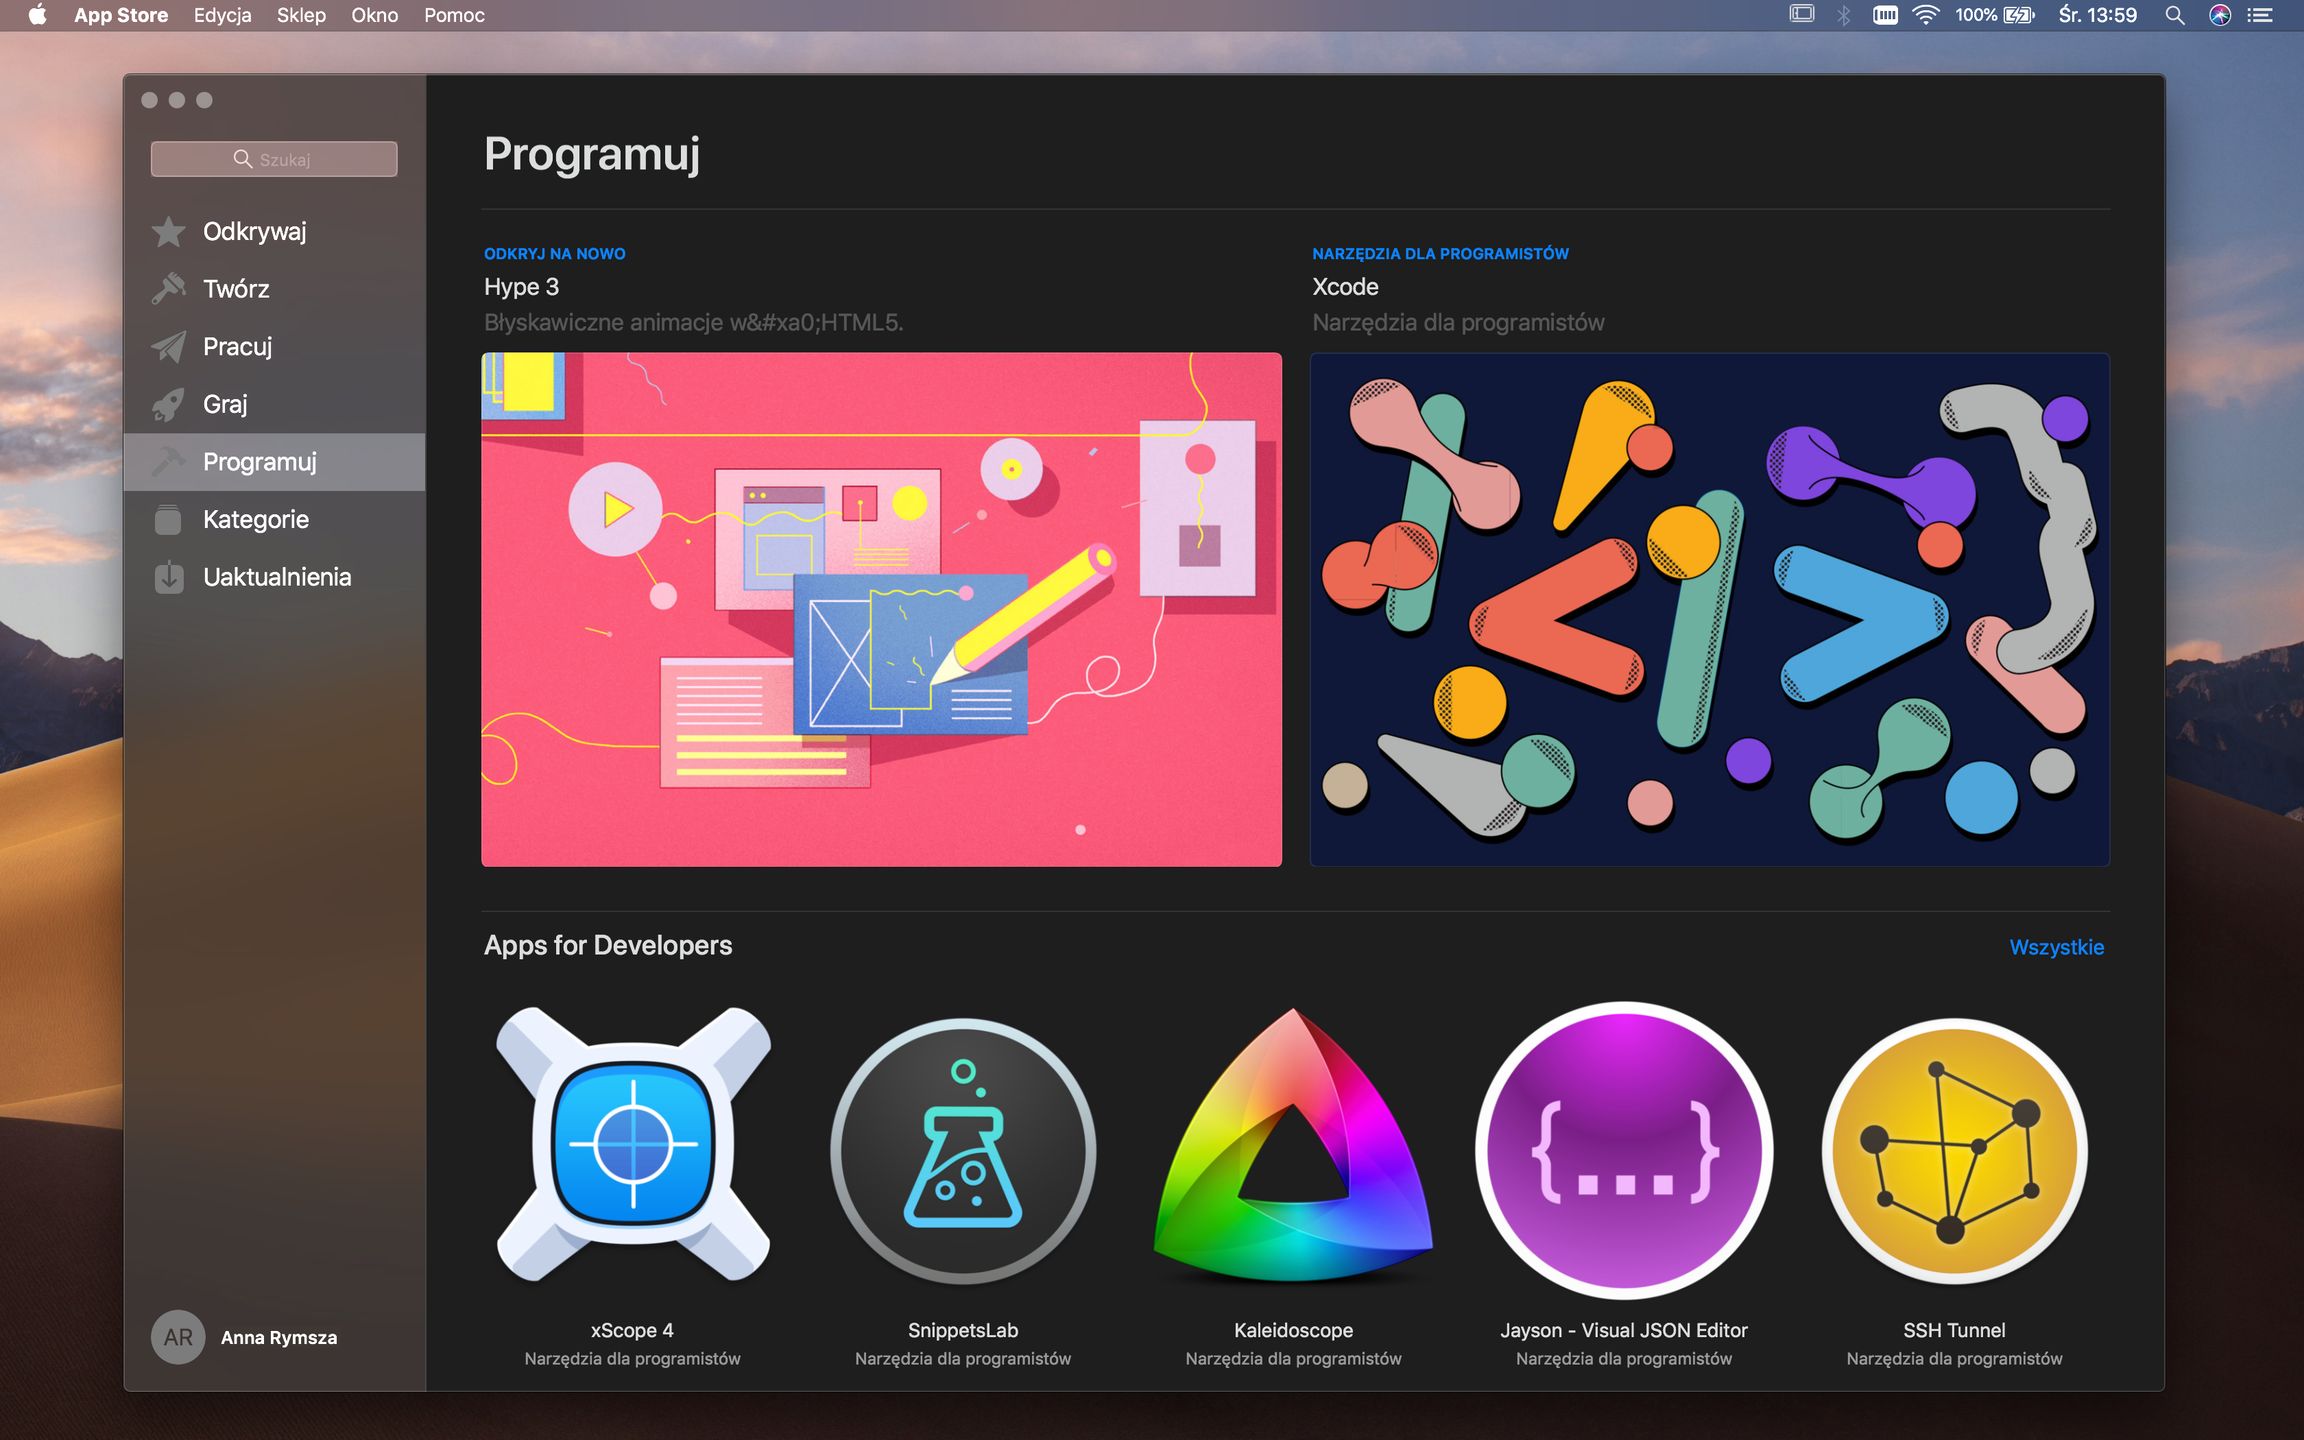The width and height of the screenshot is (2304, 1440).
Task: Open the SnippetsLab flask icon
Action: pyautogui.click(x=963, y=1150)
